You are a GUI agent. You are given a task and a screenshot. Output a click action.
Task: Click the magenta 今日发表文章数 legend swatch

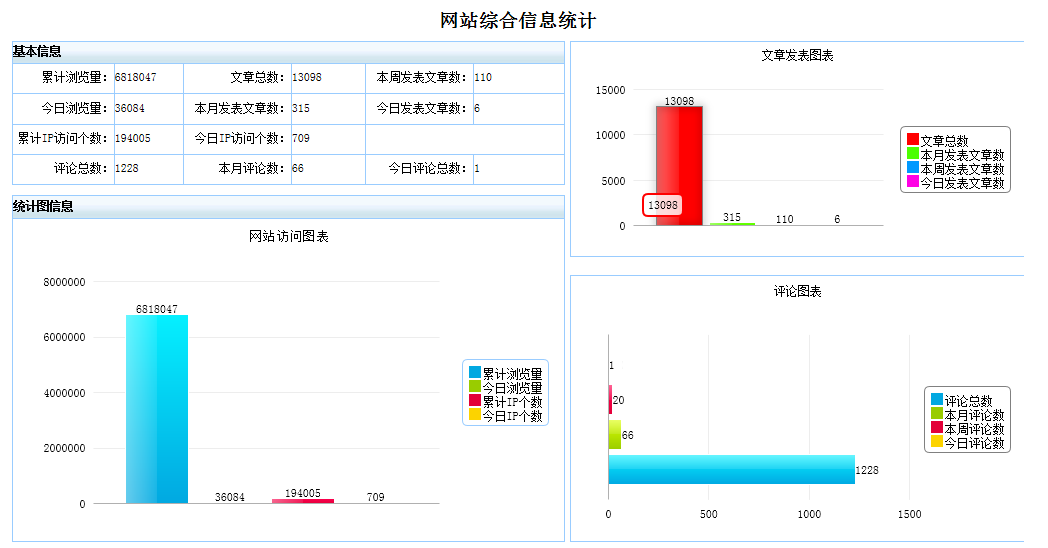click(x=912, y=183)
